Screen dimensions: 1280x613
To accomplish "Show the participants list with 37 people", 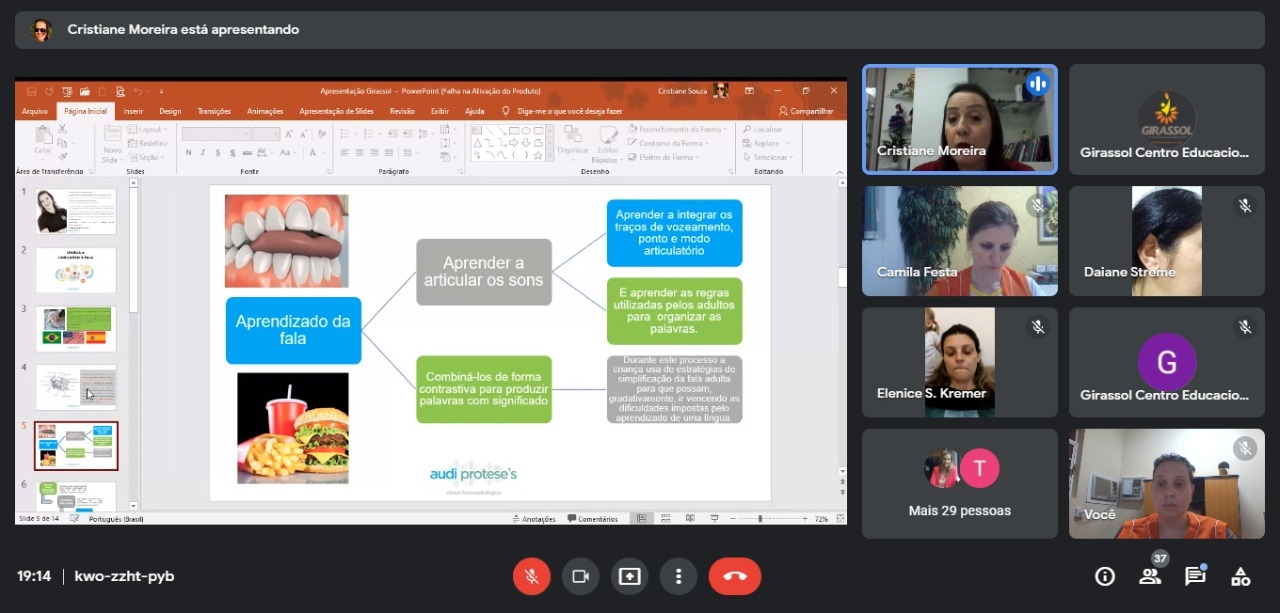I will pyautogui.click(x=1150, y=576).
